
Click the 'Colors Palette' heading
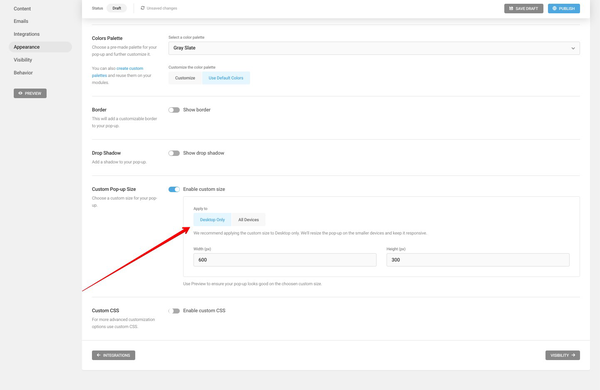click(x=107, y=38)
